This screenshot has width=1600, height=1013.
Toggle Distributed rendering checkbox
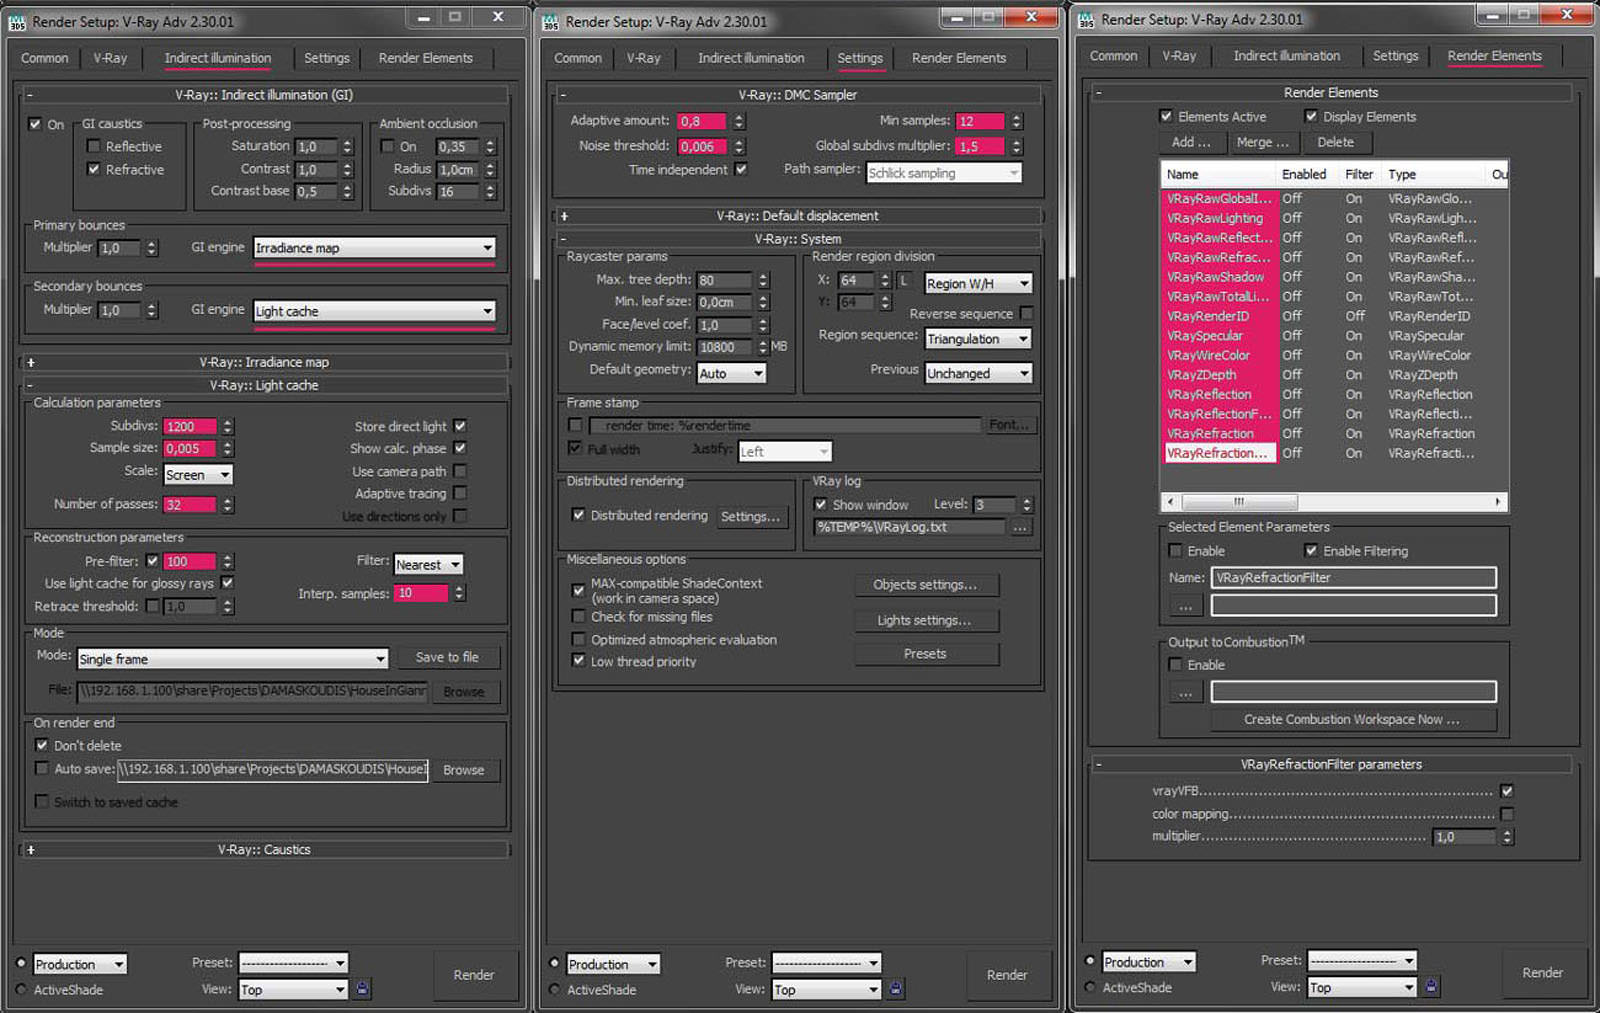(x=578, y=515)
